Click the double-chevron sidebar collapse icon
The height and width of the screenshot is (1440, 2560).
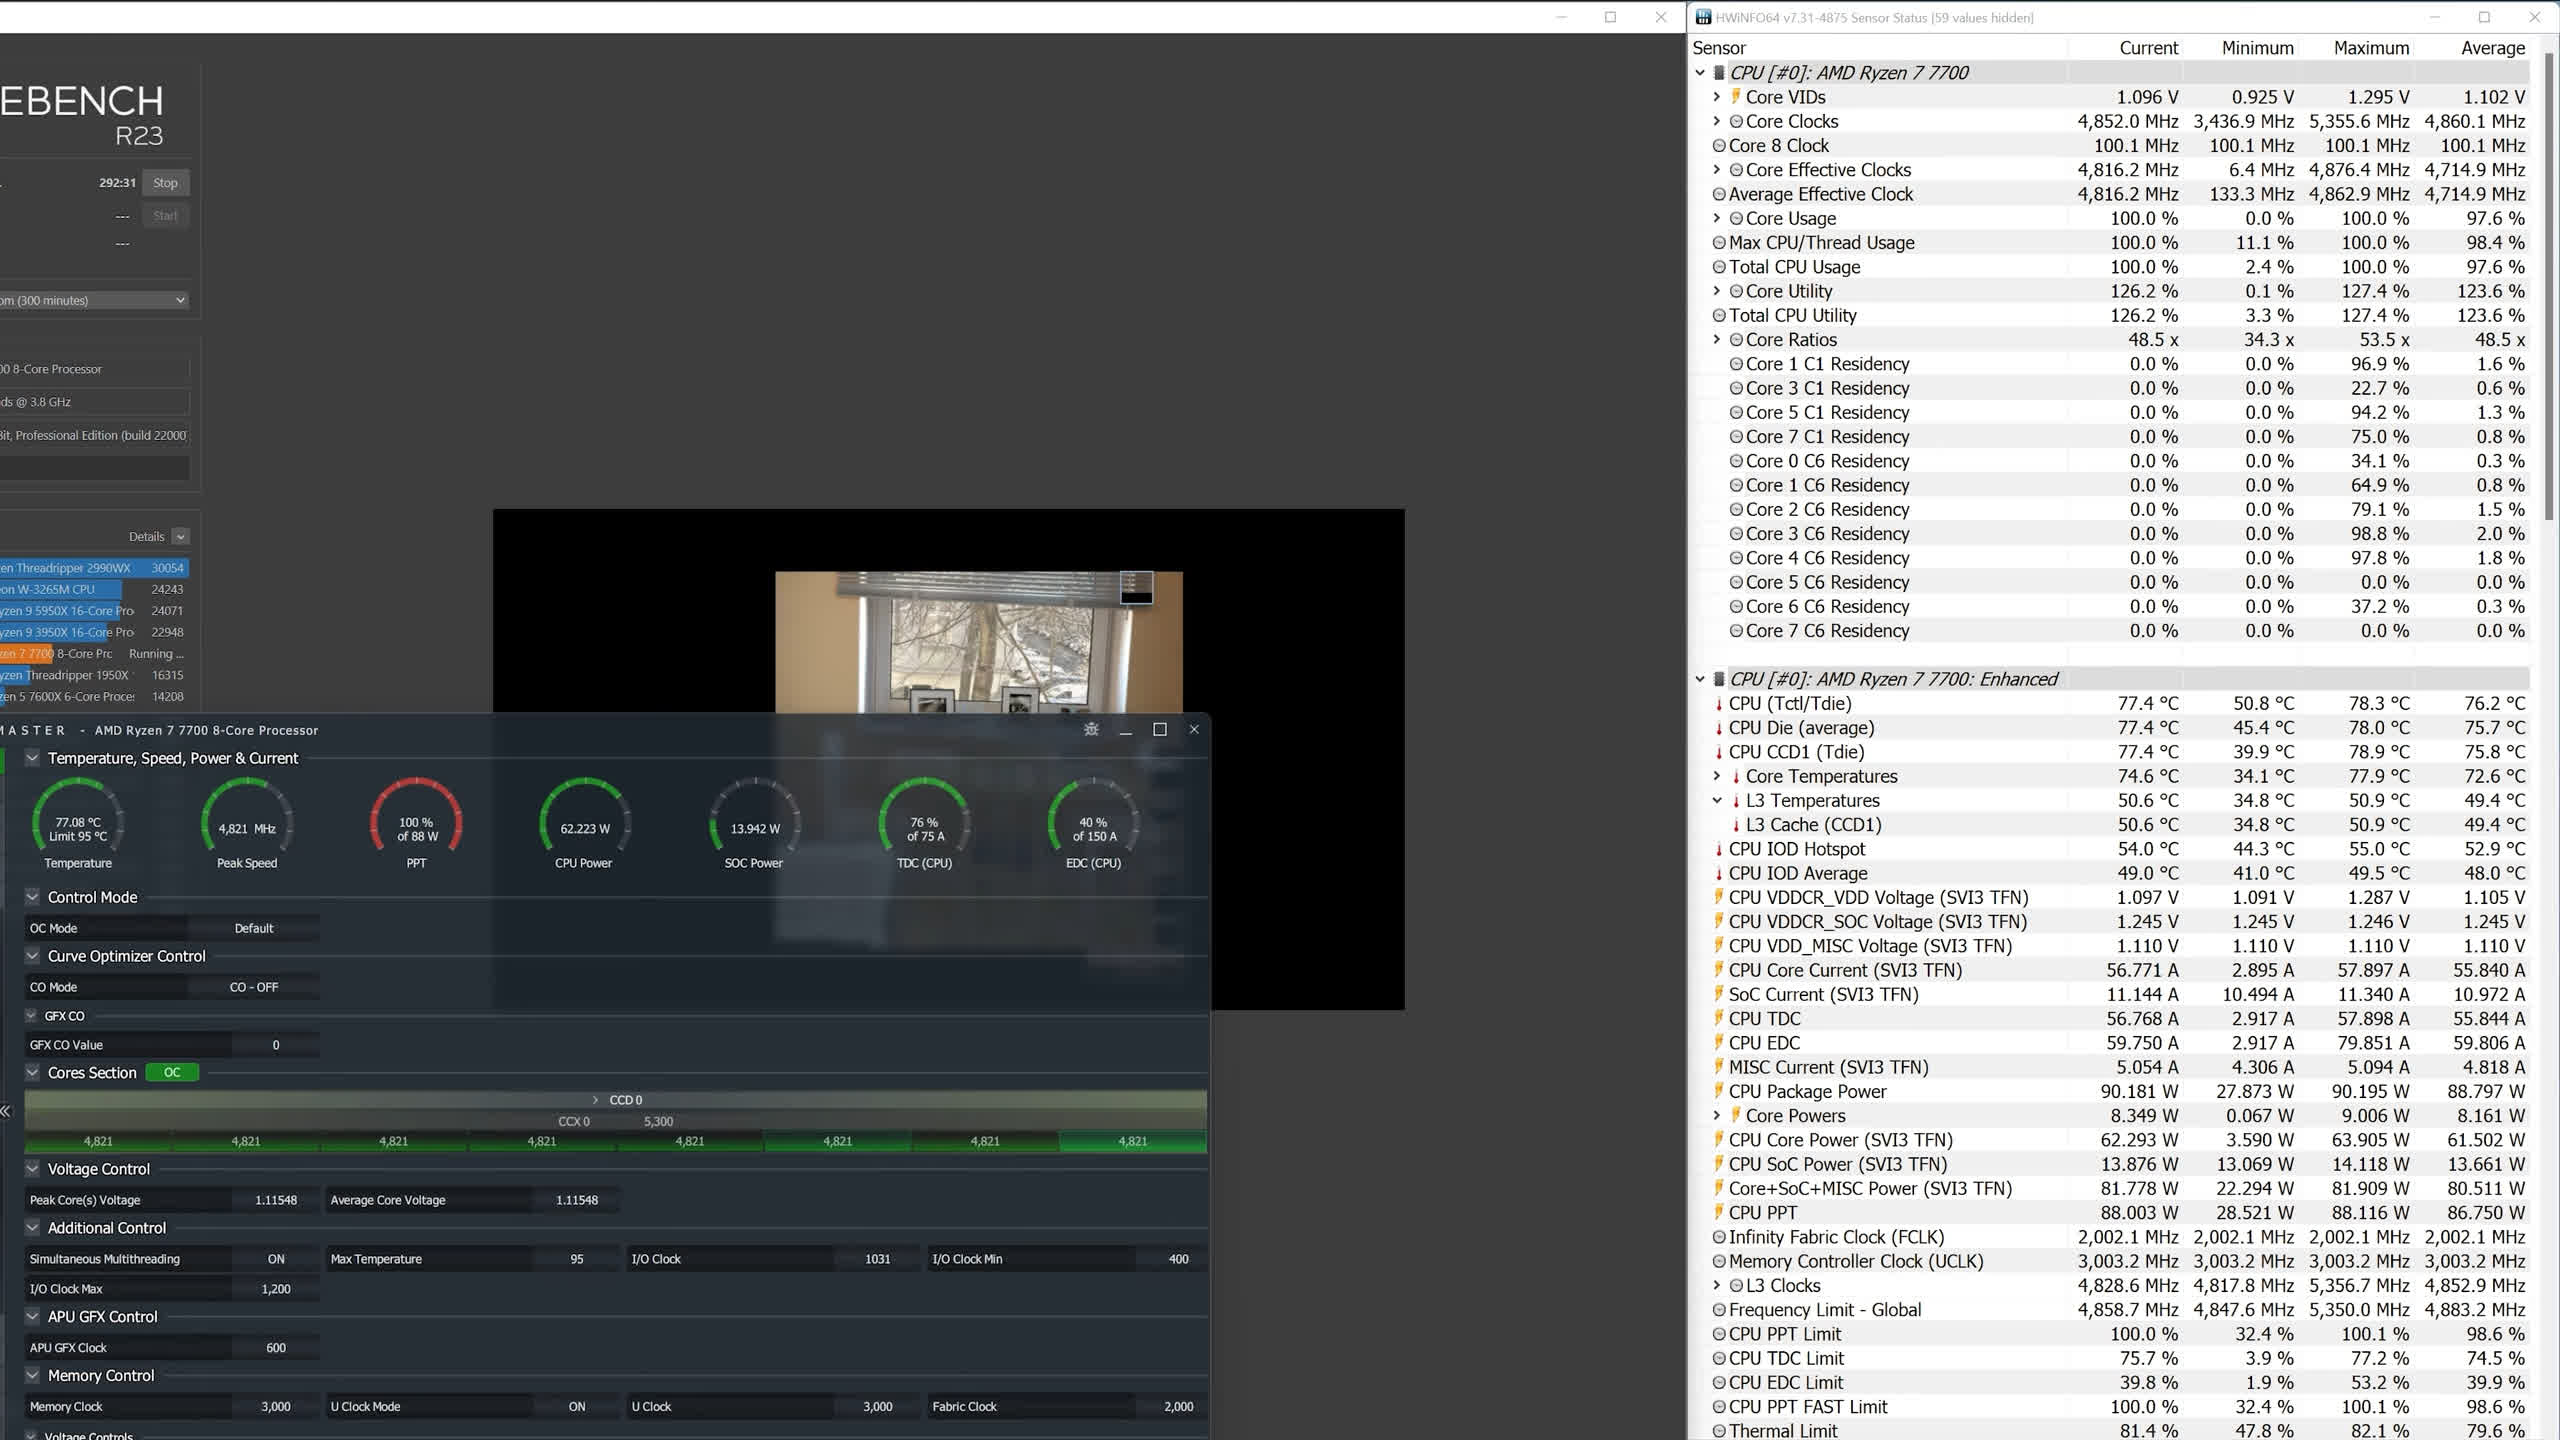tap(6, 1111)
